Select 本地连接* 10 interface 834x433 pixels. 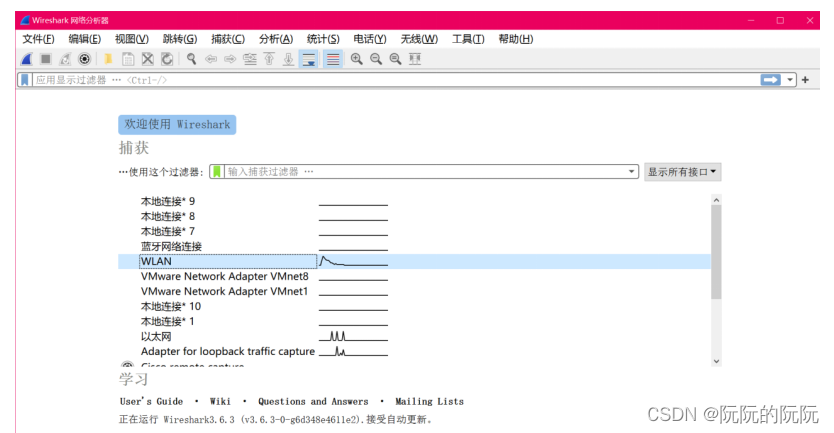point(171,306)
